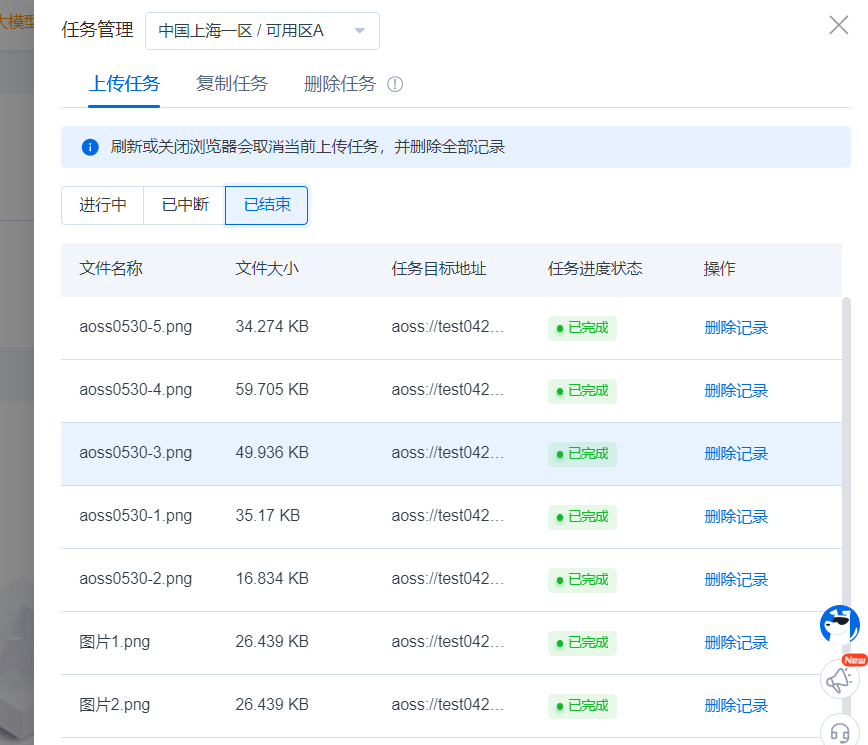The height and width of the screenshot is (745, 868).
Task: Open the megaphone announcements icon
Action: 839,679
